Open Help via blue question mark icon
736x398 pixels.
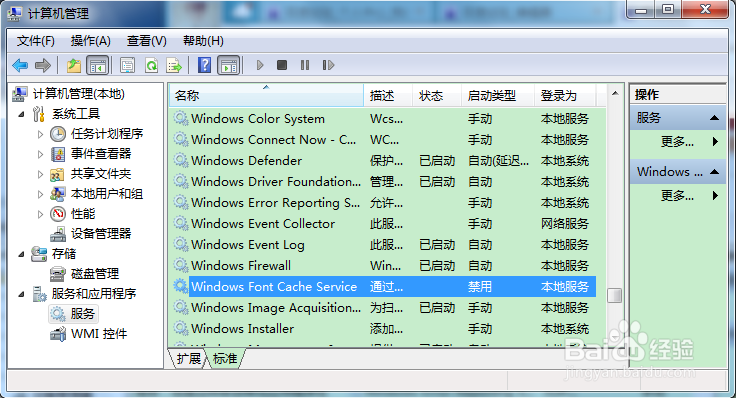[x=205, y=65]
